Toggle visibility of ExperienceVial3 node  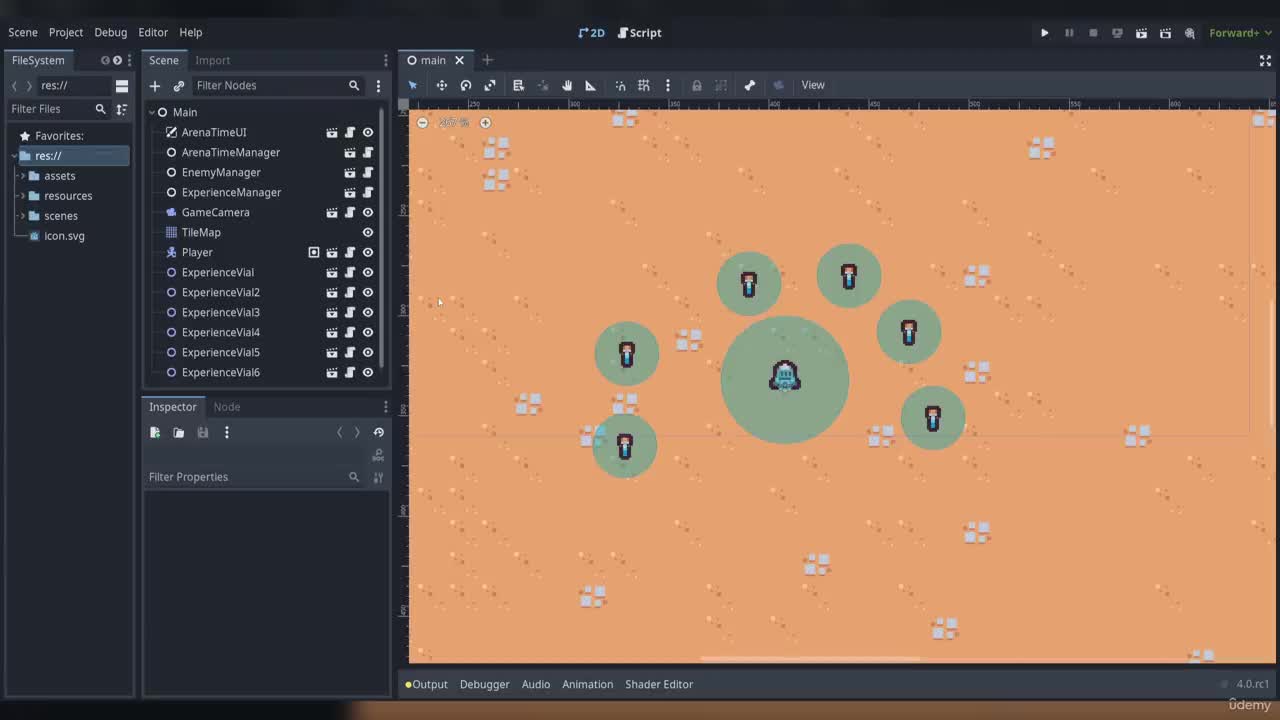pos(368,312)
